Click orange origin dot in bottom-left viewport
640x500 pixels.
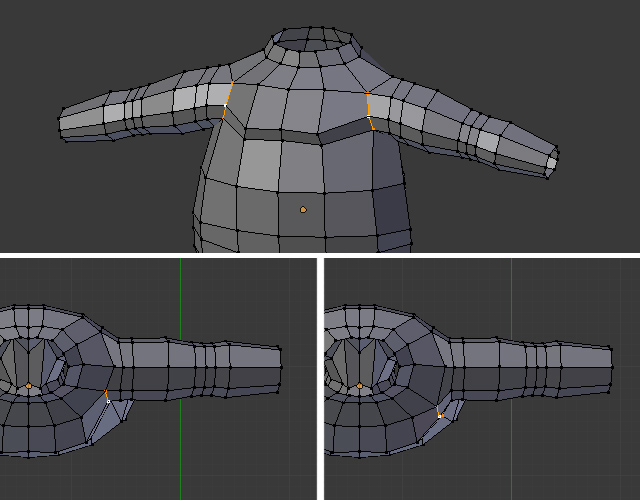(29, 385)
